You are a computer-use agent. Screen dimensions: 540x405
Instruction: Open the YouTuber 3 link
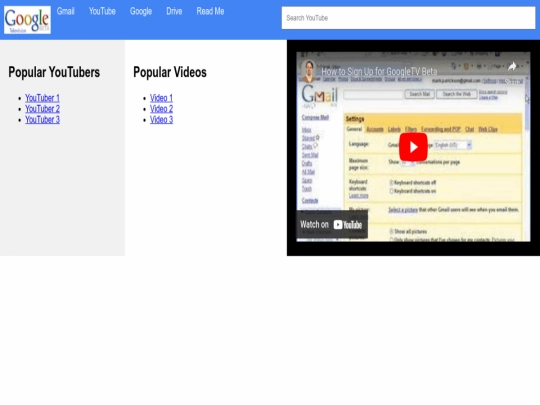[x=42, y=120]
